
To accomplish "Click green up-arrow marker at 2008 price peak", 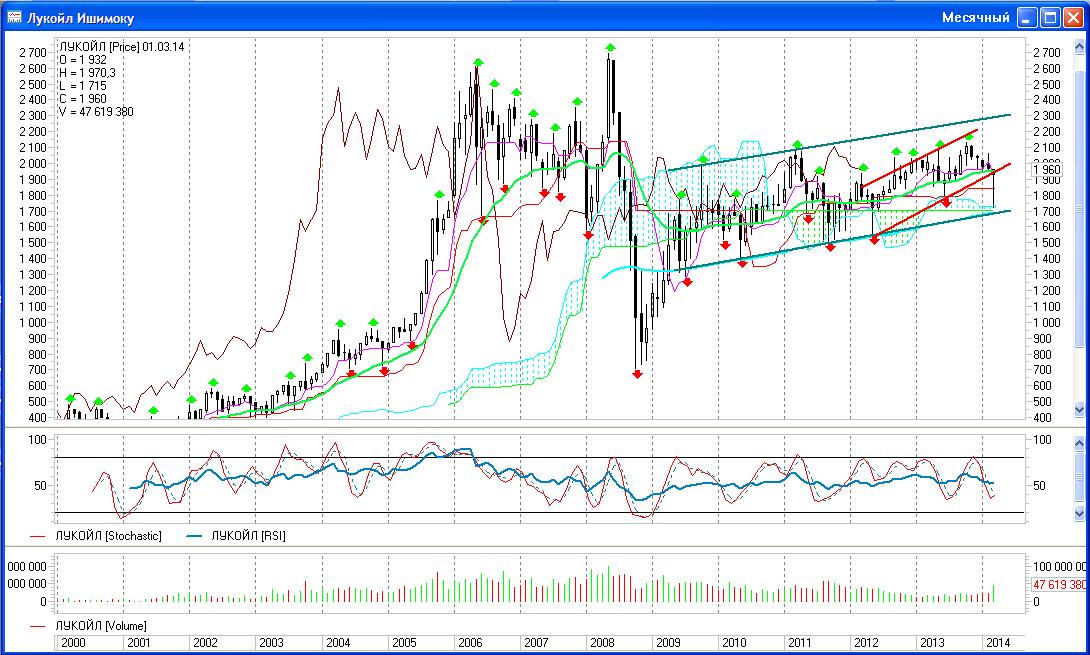I will [x=610, y=47].
